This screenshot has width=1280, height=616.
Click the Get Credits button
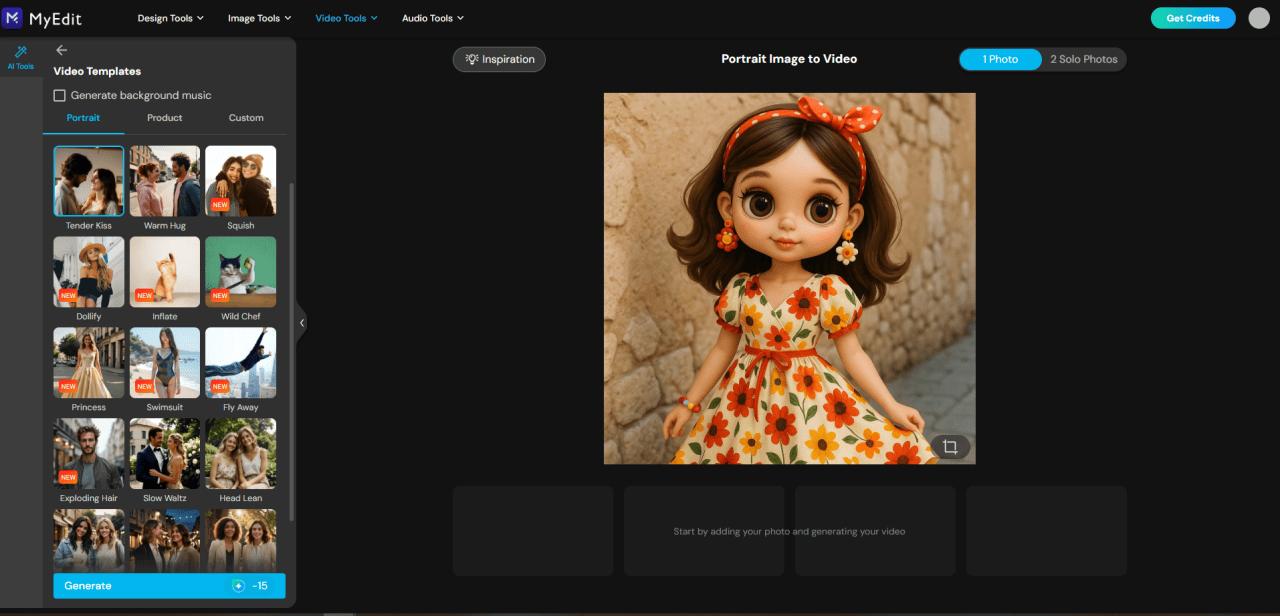1192,17
